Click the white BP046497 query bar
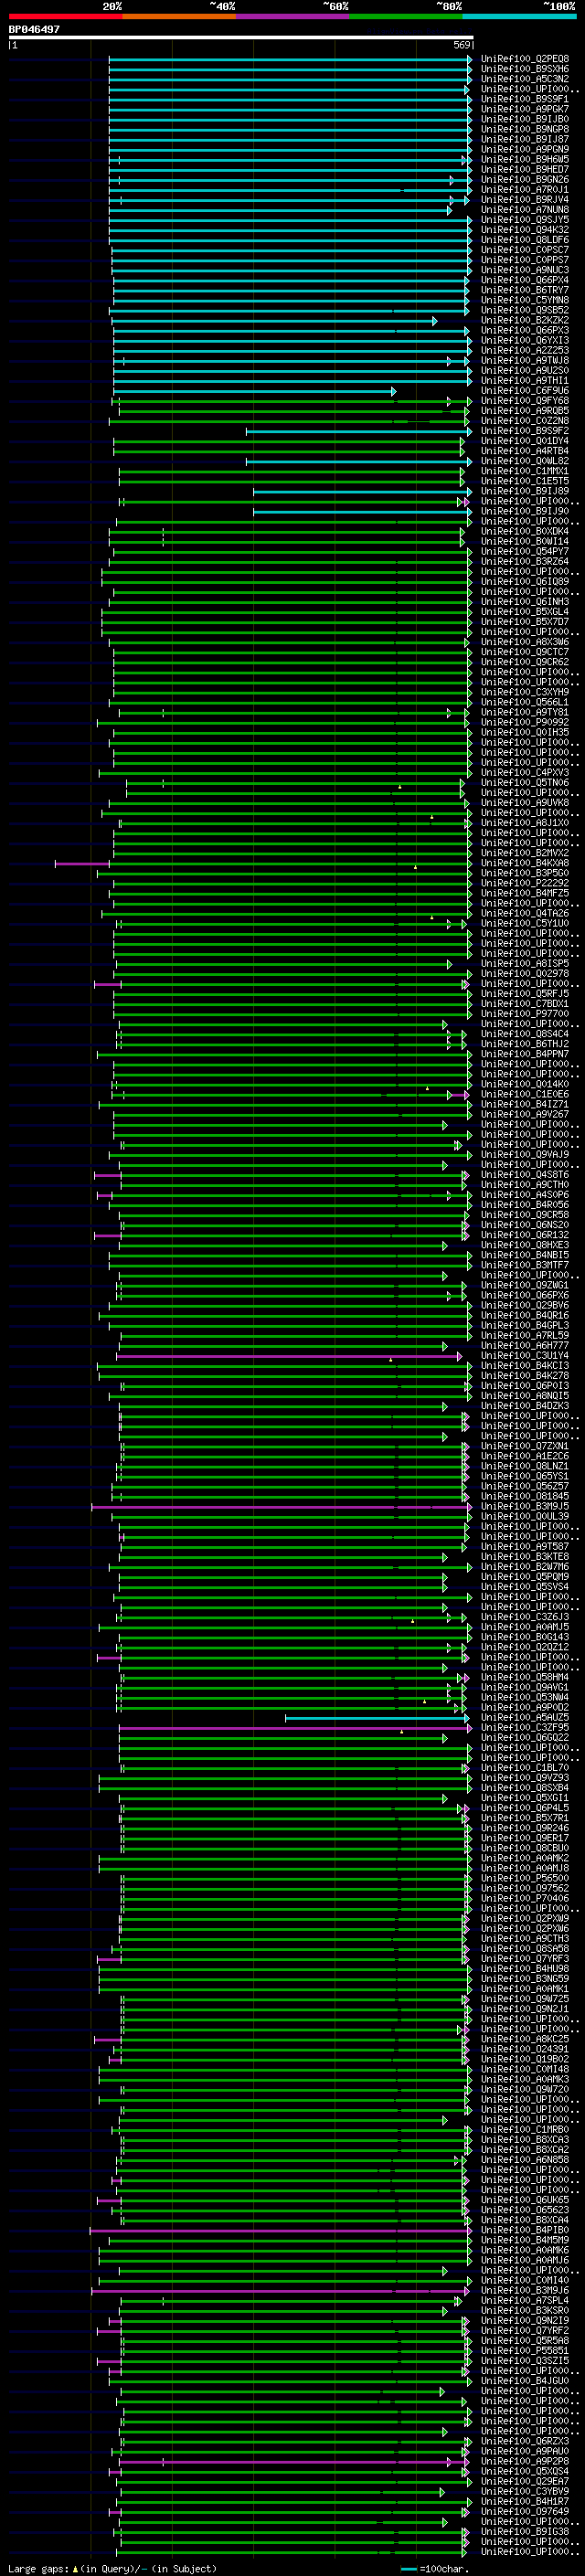 (241, 37)
